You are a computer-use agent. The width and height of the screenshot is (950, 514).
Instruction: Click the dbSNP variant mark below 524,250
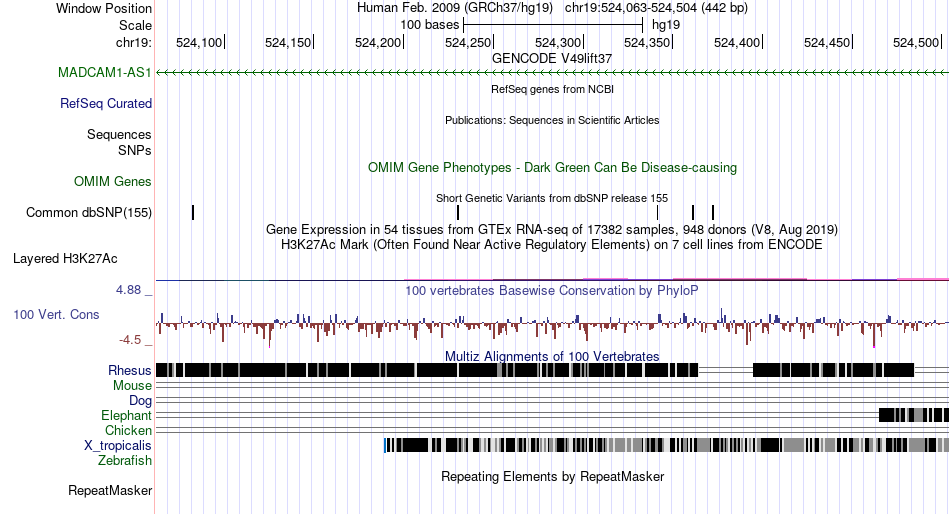458,213
